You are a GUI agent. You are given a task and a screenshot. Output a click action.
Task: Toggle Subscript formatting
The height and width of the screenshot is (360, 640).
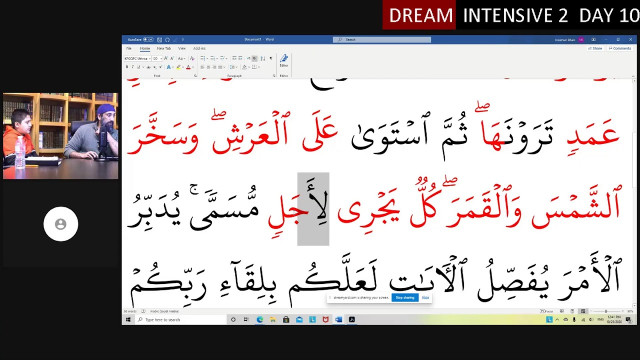(155, 67)
